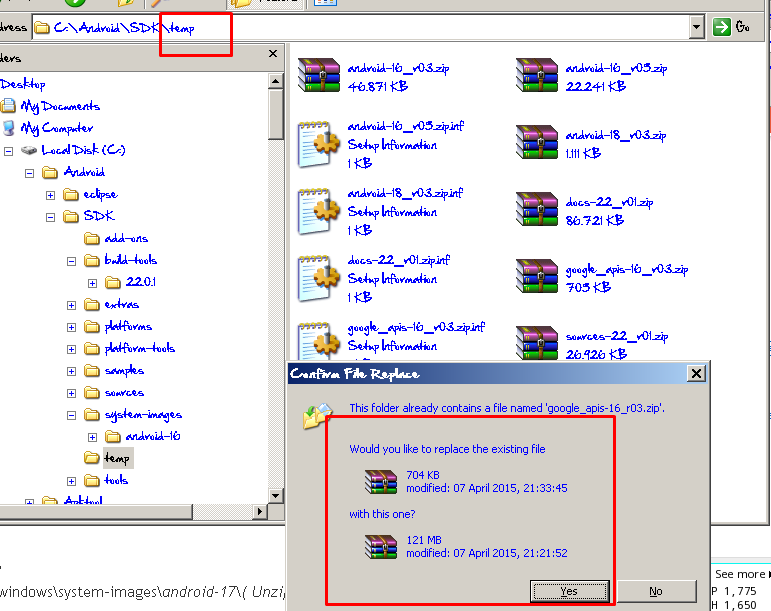Select the android-18_r03.zip archive icon

click(536, 142)
